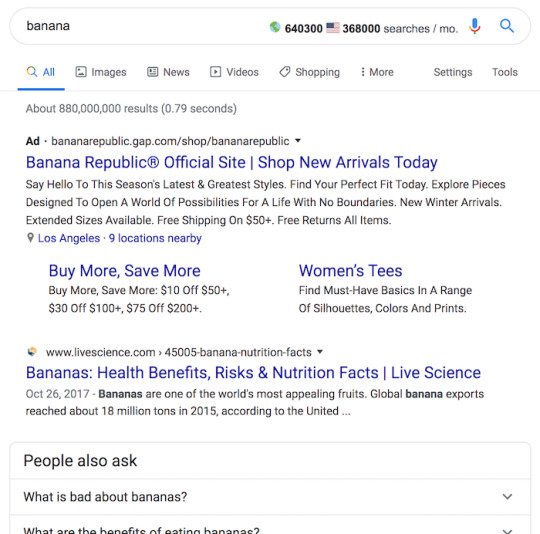540x534 pixels.
Task: Click the US flag icon beside 368000
Action: [x=333, y=28]
